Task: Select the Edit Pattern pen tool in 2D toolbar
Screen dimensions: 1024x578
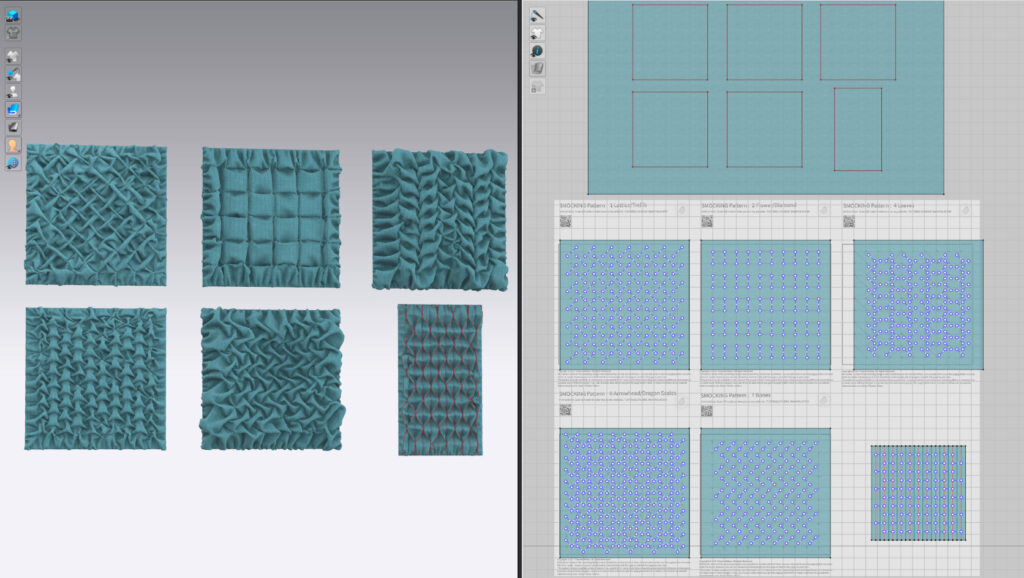Action: point(537,13)
